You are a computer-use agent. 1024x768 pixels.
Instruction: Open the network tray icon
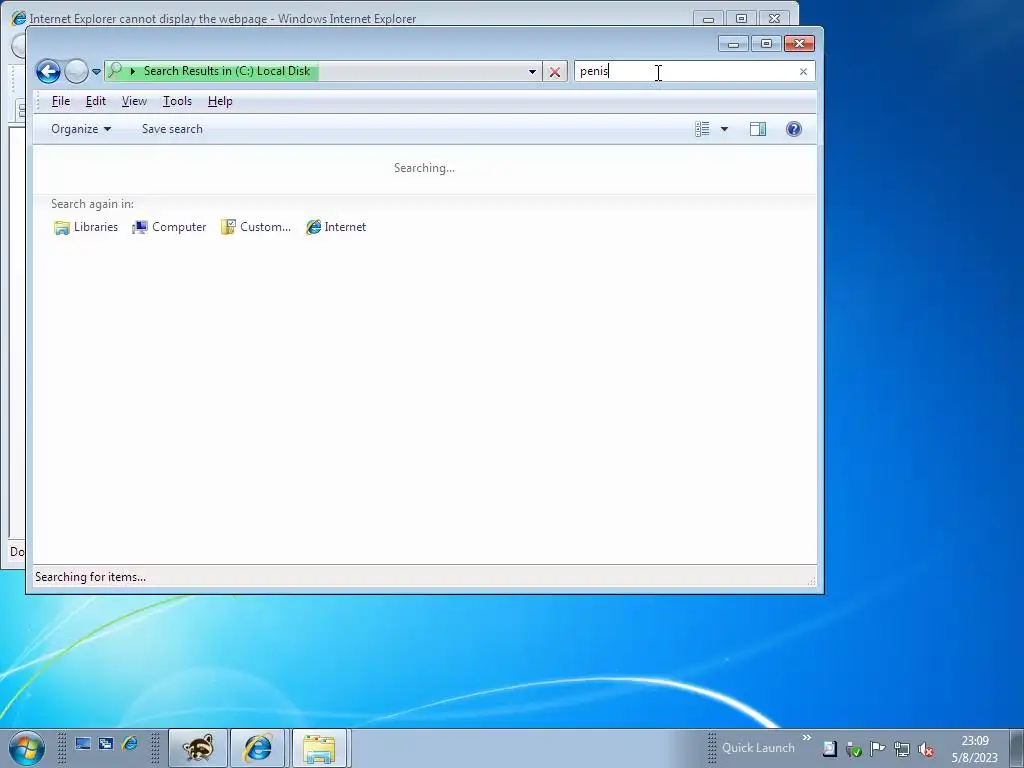point(902,749)
